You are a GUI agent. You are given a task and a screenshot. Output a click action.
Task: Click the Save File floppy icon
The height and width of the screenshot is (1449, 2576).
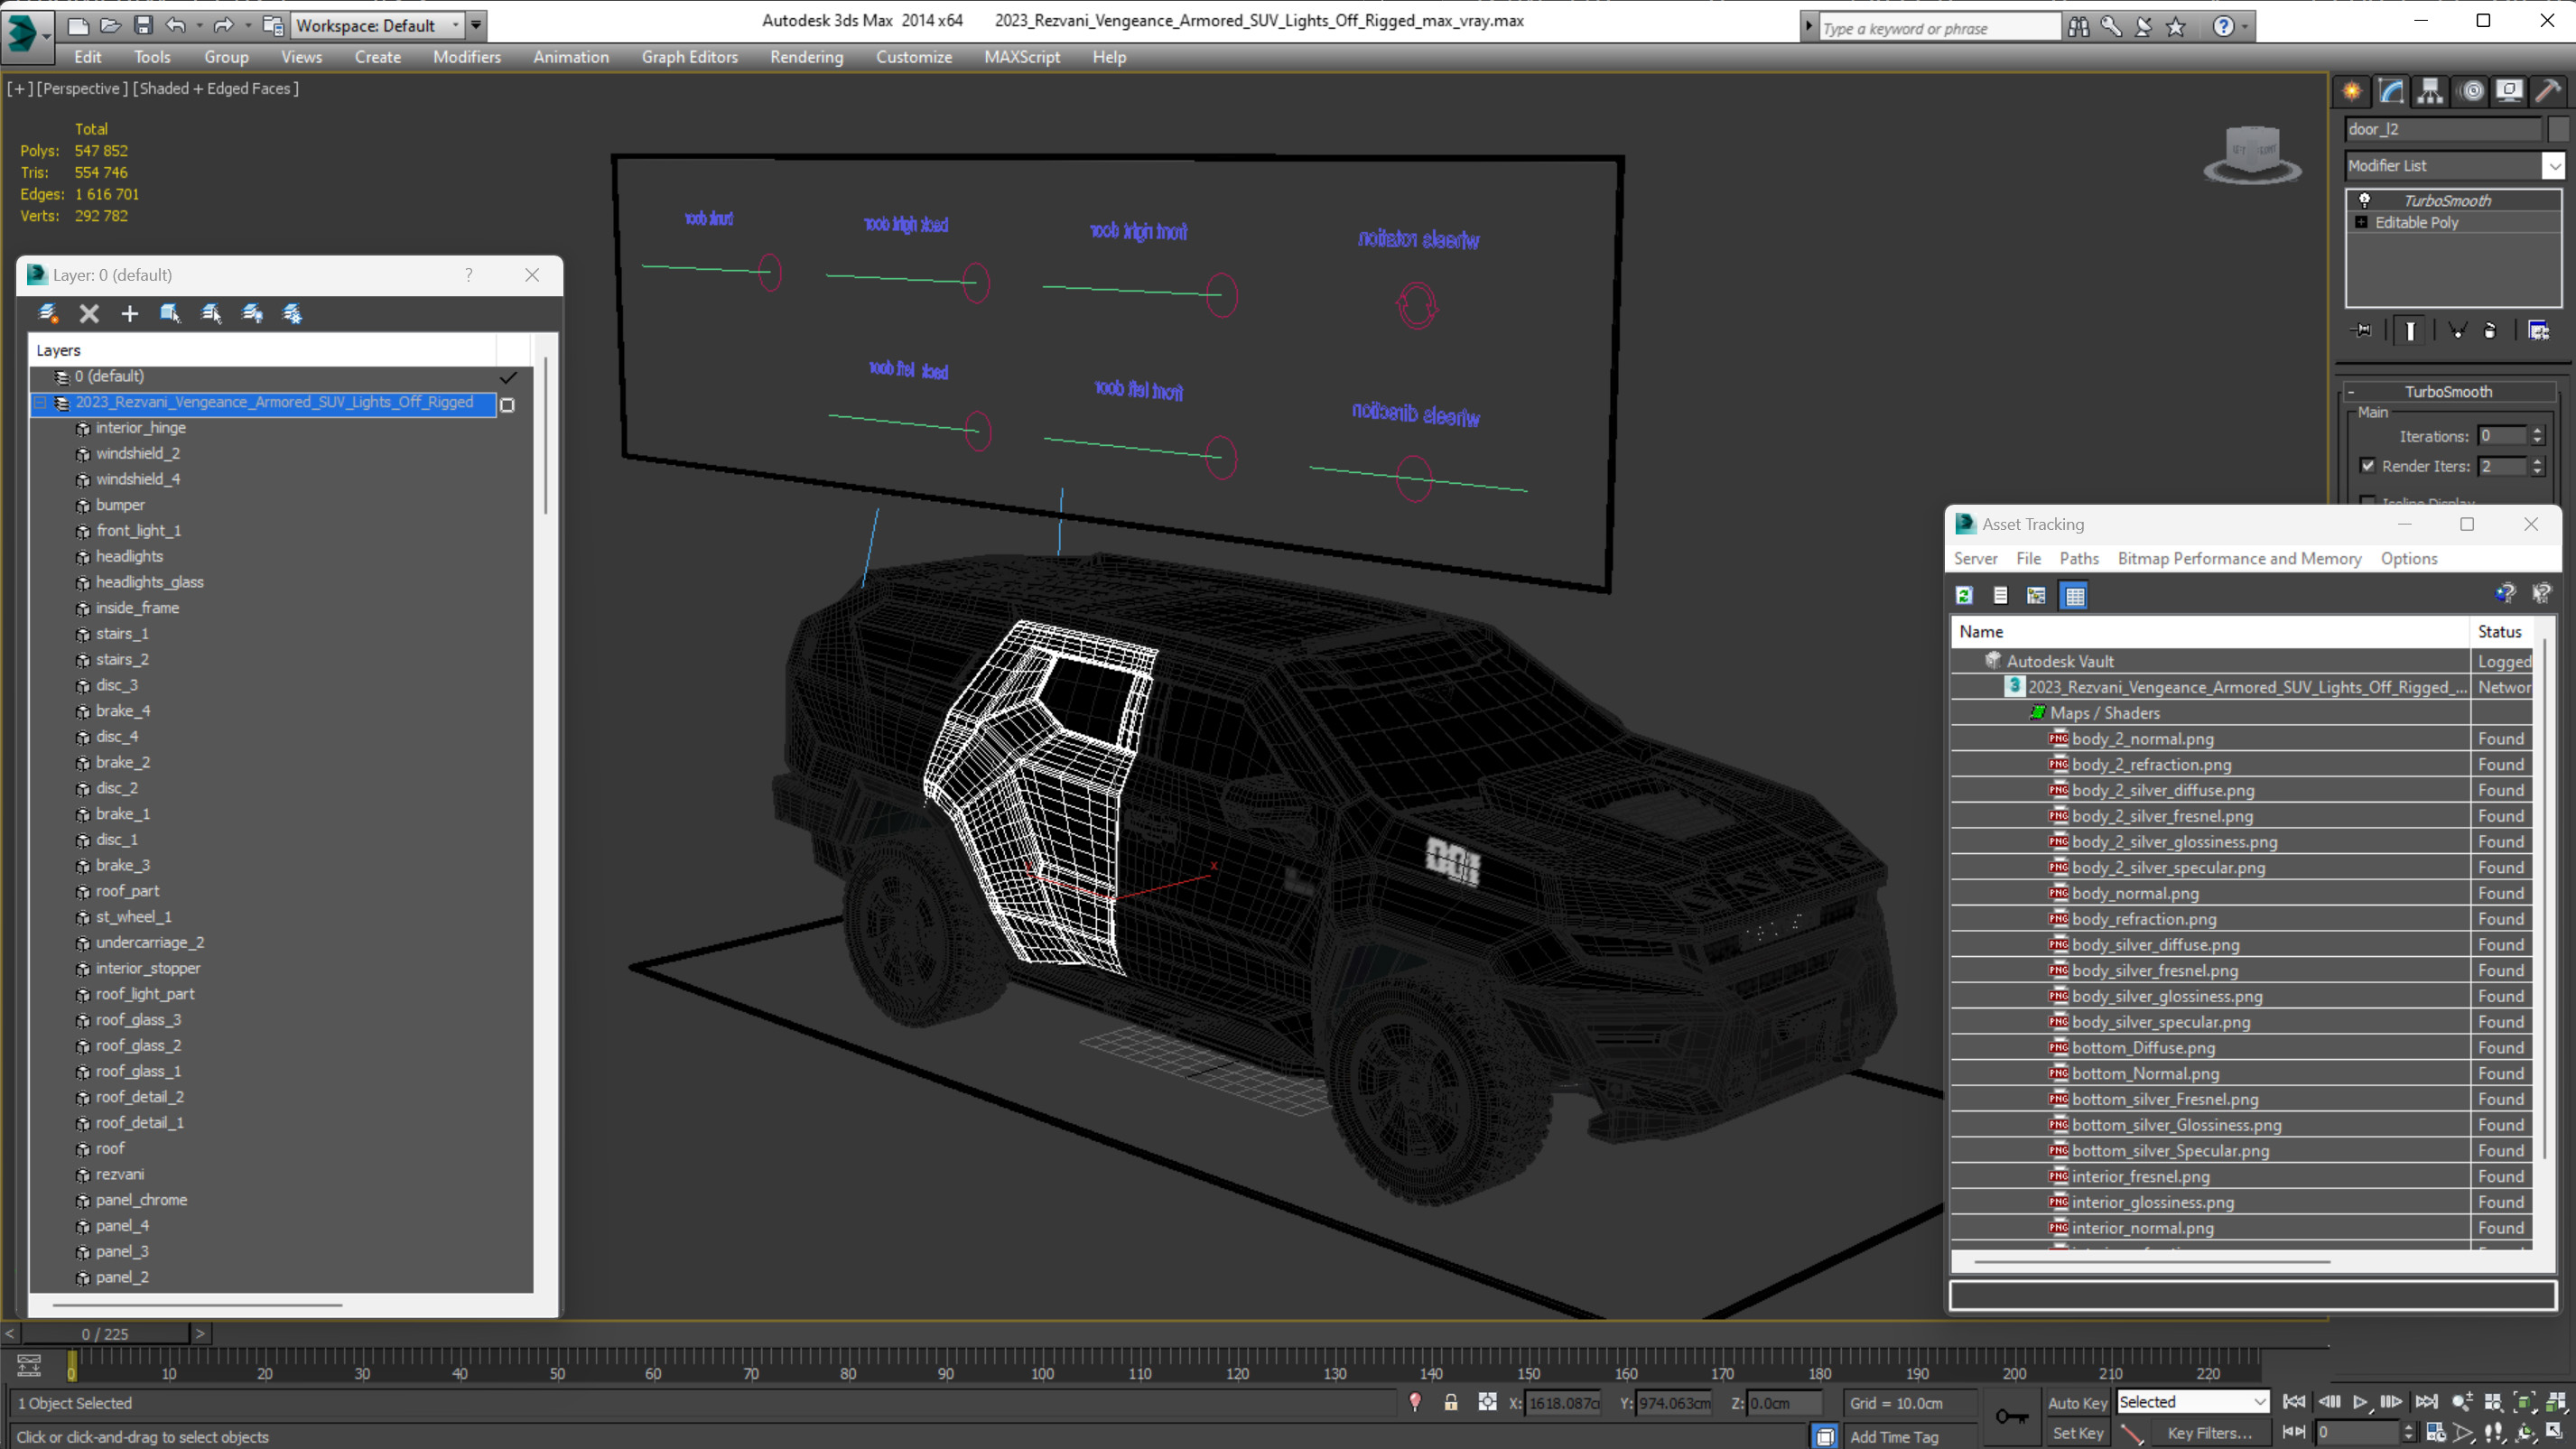tap(143, 25)
